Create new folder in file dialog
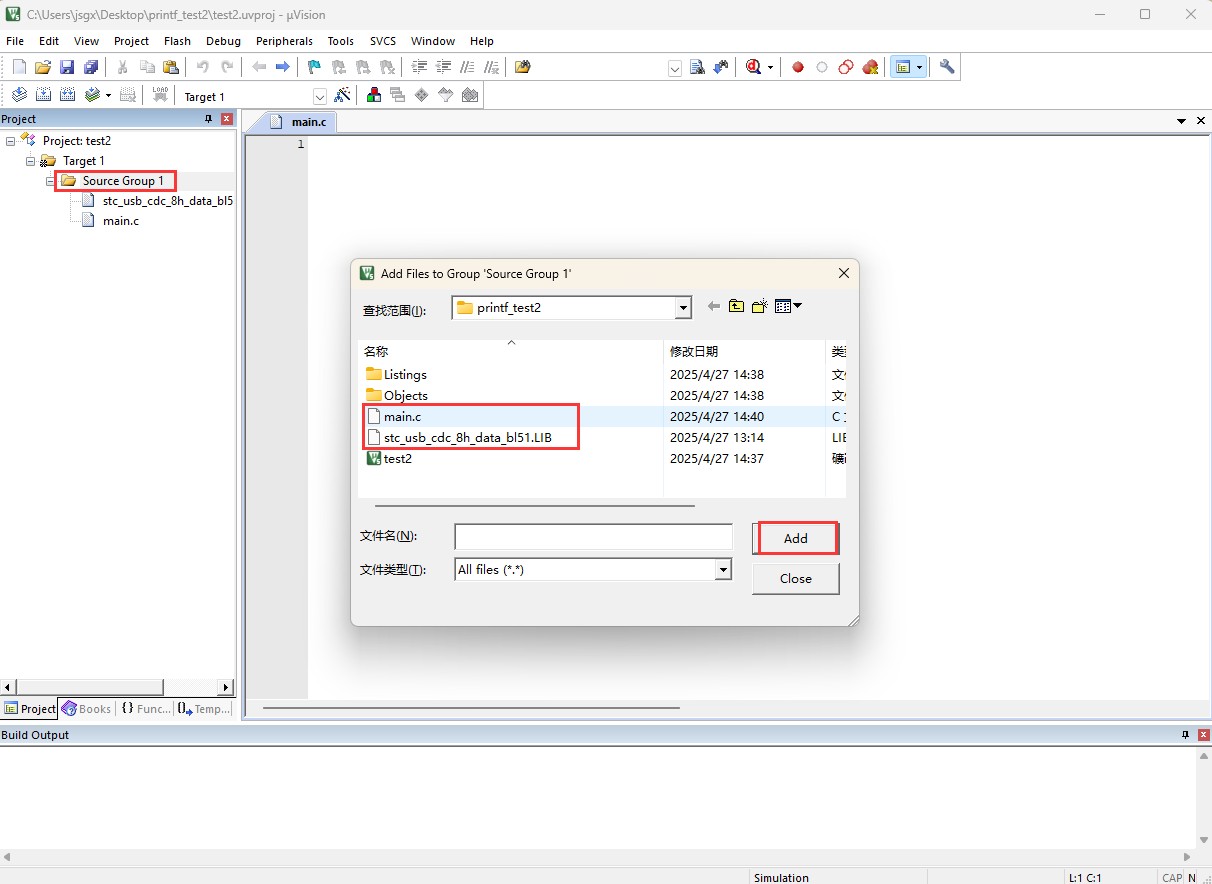 pos(759,306)
